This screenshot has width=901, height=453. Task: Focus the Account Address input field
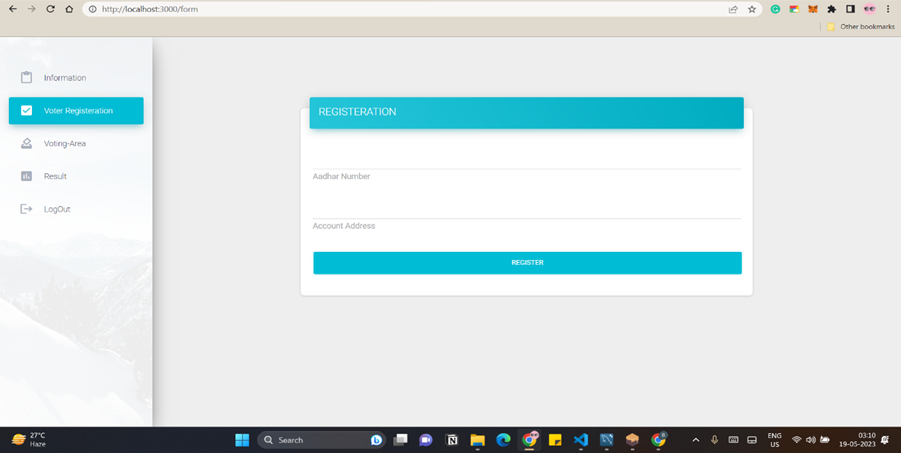pyautogui.click(x=526, y=209)
